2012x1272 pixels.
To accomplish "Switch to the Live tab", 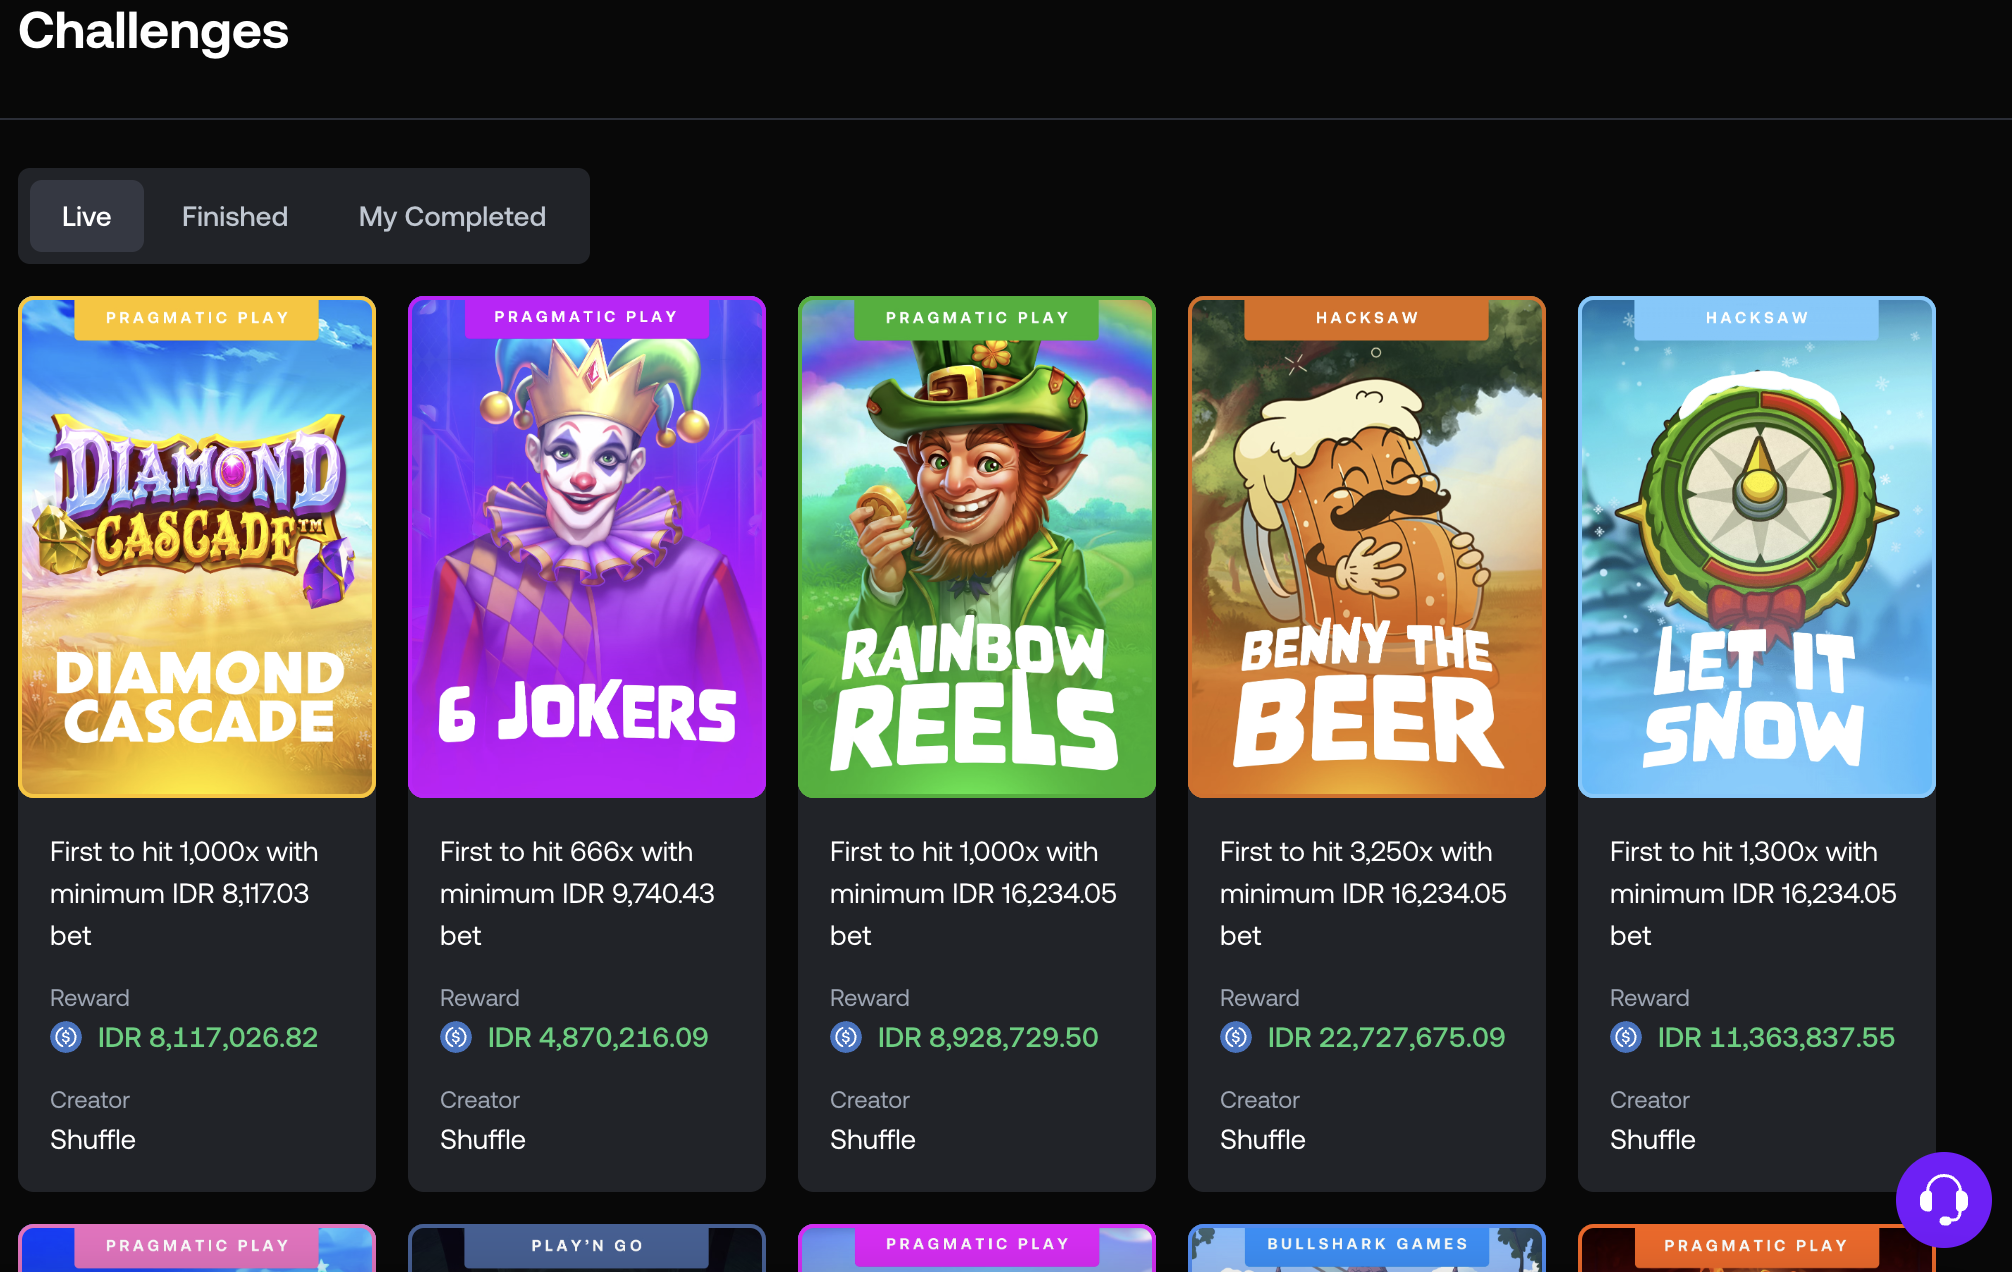I will [x=87, y=216].
